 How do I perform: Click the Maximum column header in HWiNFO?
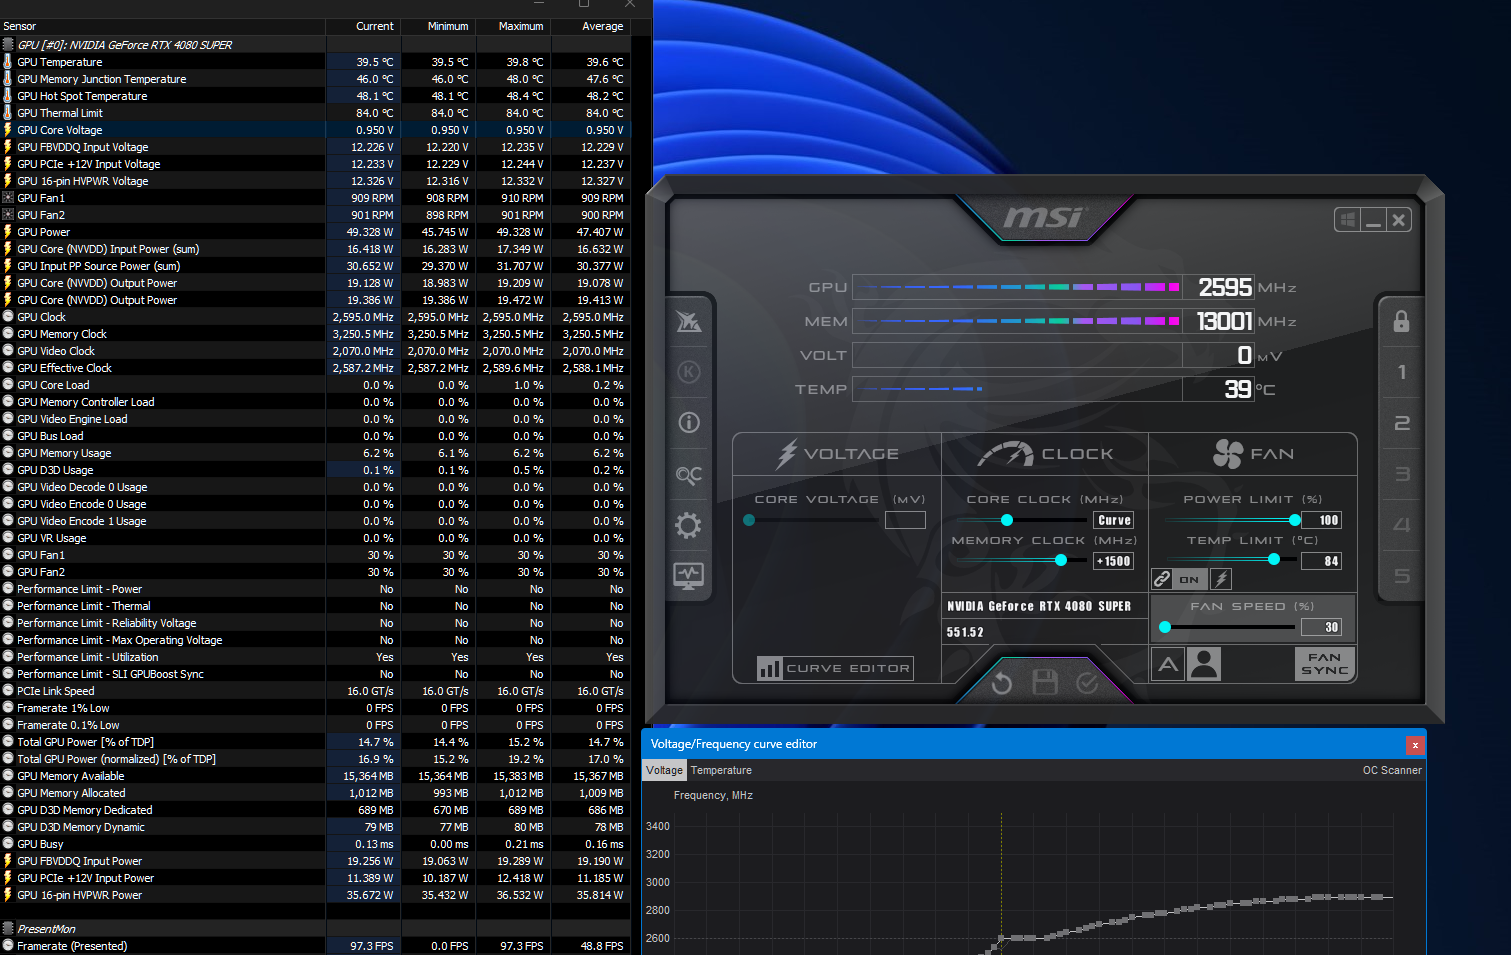[513, 26]
